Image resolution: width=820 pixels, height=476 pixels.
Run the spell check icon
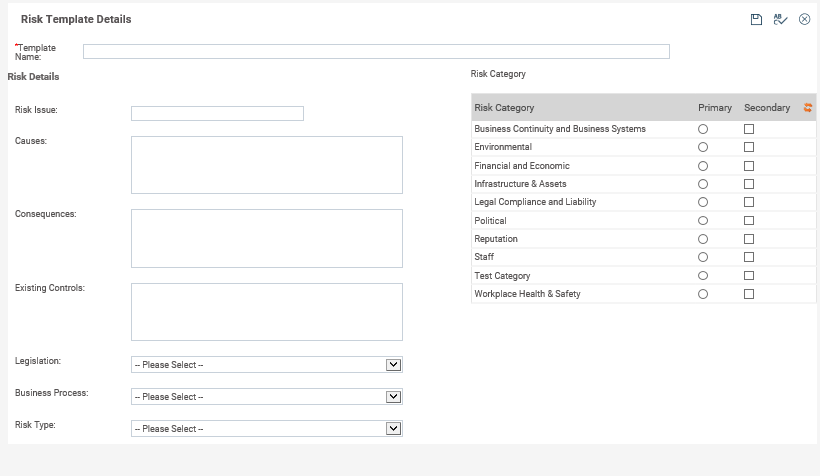click(x=780, y=19)
